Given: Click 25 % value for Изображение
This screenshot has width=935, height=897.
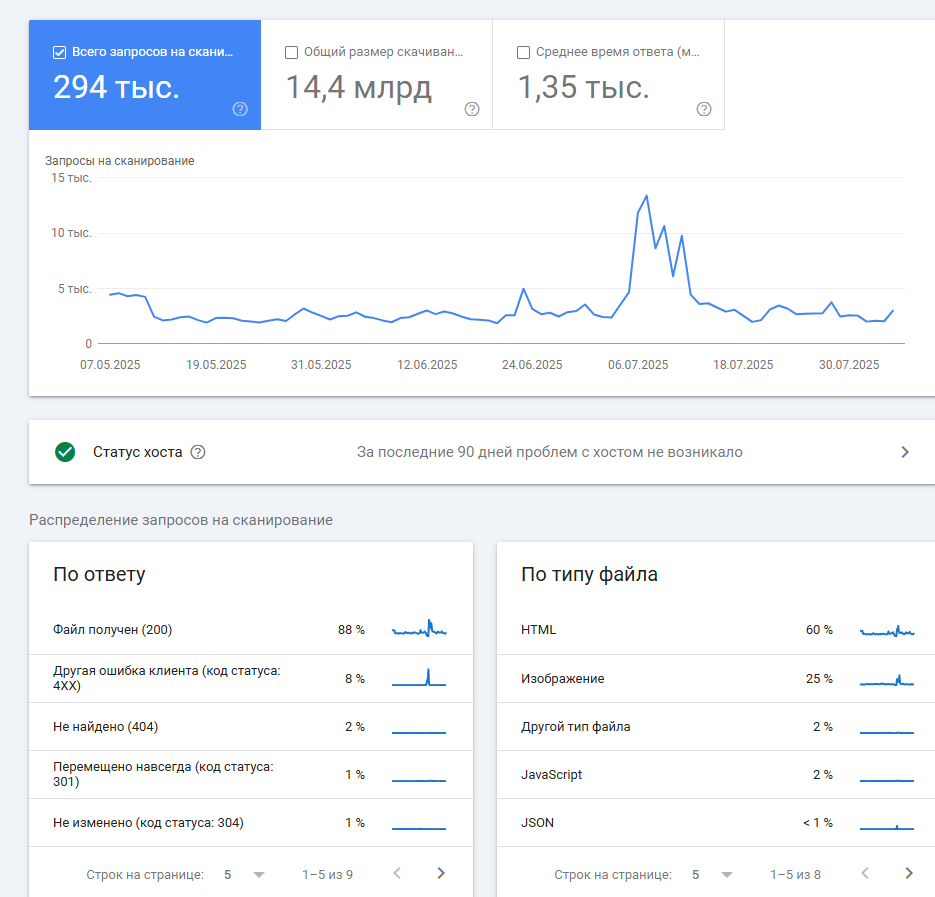Looking at the screenshot, I should point(819,679).
